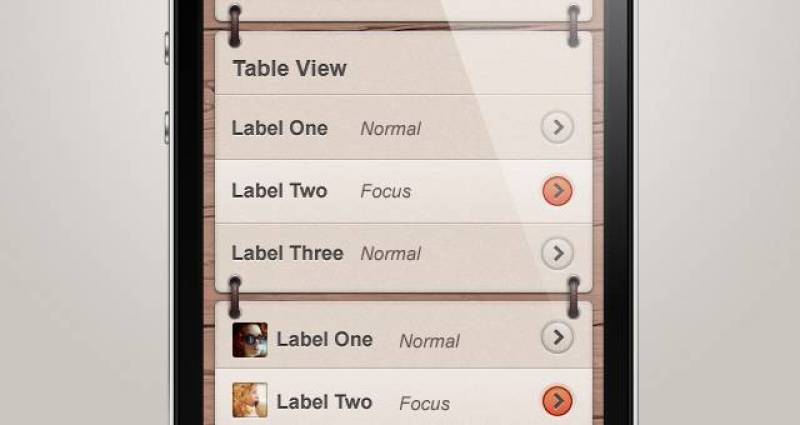This screenshot has width=800, height=425.
Task: Click the Normal status beside the sunglasses avatar row
Action: coord(429,341)
